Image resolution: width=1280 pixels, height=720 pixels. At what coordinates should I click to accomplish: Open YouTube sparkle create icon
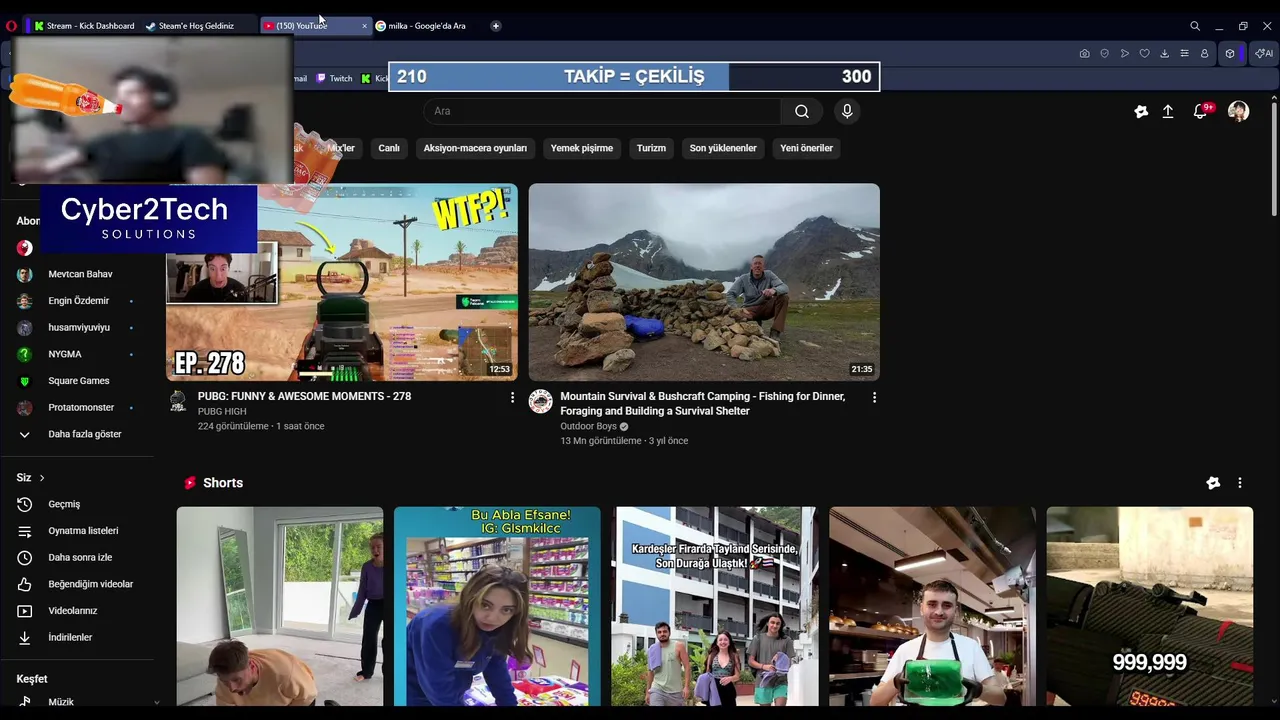[x=1141, y=111]
